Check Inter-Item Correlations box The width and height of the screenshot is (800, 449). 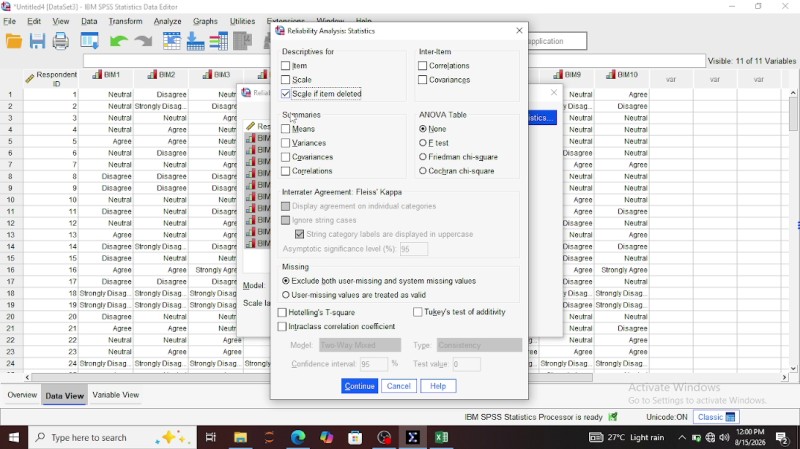422,66
